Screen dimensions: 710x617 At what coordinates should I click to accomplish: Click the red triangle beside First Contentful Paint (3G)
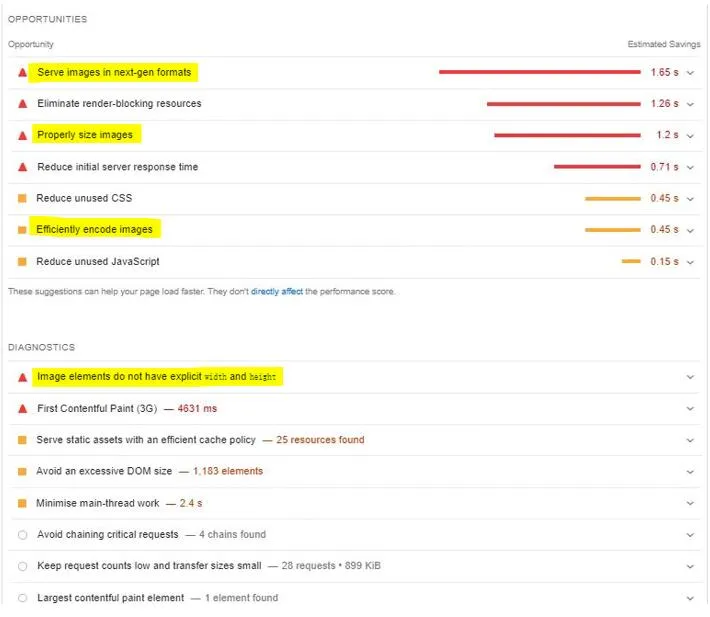22,409
